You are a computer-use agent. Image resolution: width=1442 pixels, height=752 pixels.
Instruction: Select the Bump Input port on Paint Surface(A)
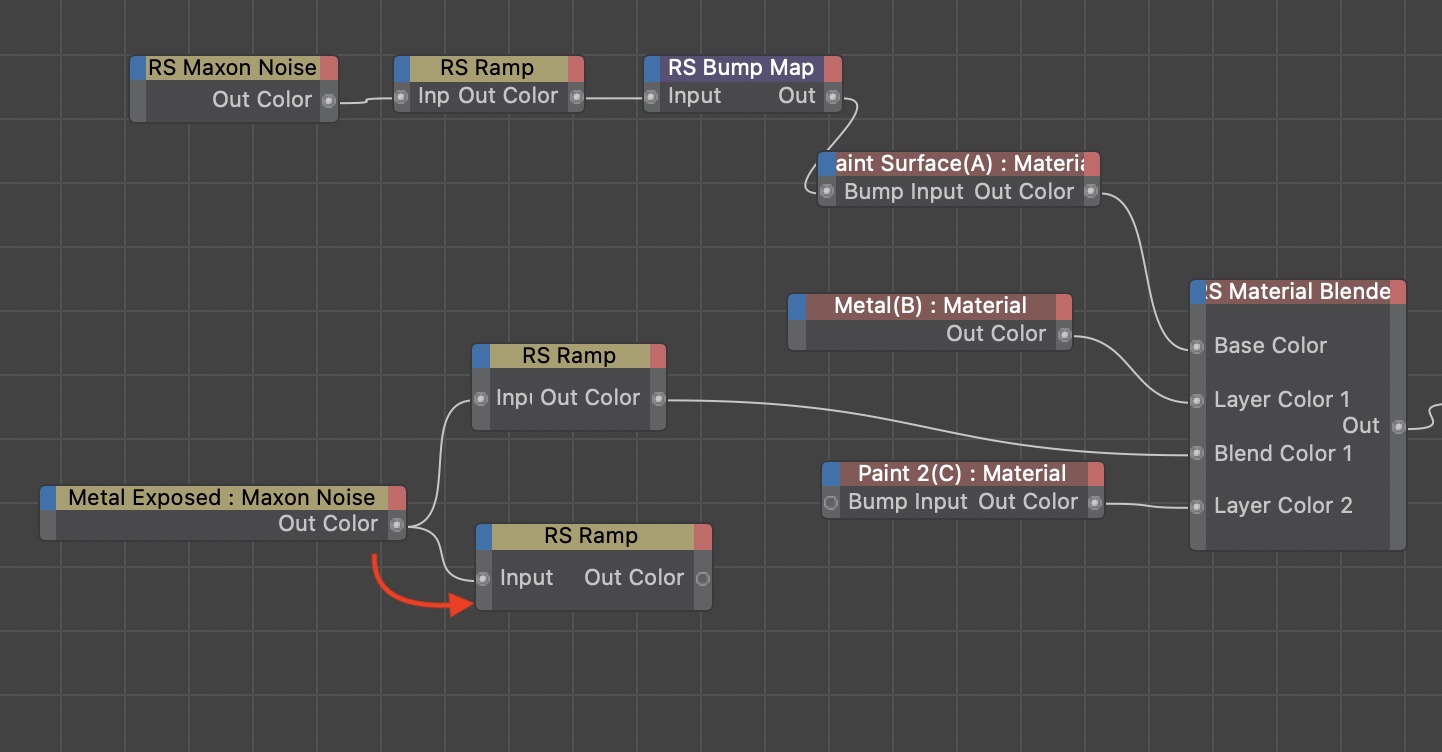pyautogui.click(x=827, y=192)
